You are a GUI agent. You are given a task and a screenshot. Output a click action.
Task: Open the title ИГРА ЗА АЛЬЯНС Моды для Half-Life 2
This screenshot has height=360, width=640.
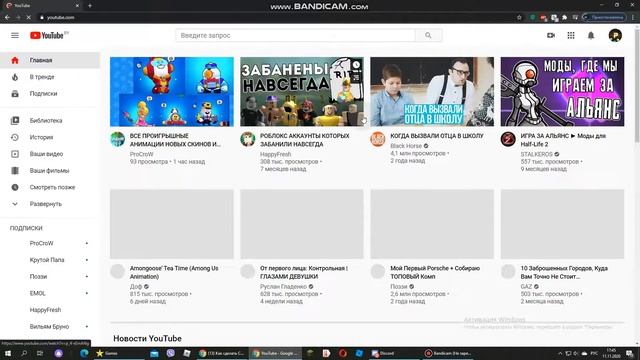[563, 140]
